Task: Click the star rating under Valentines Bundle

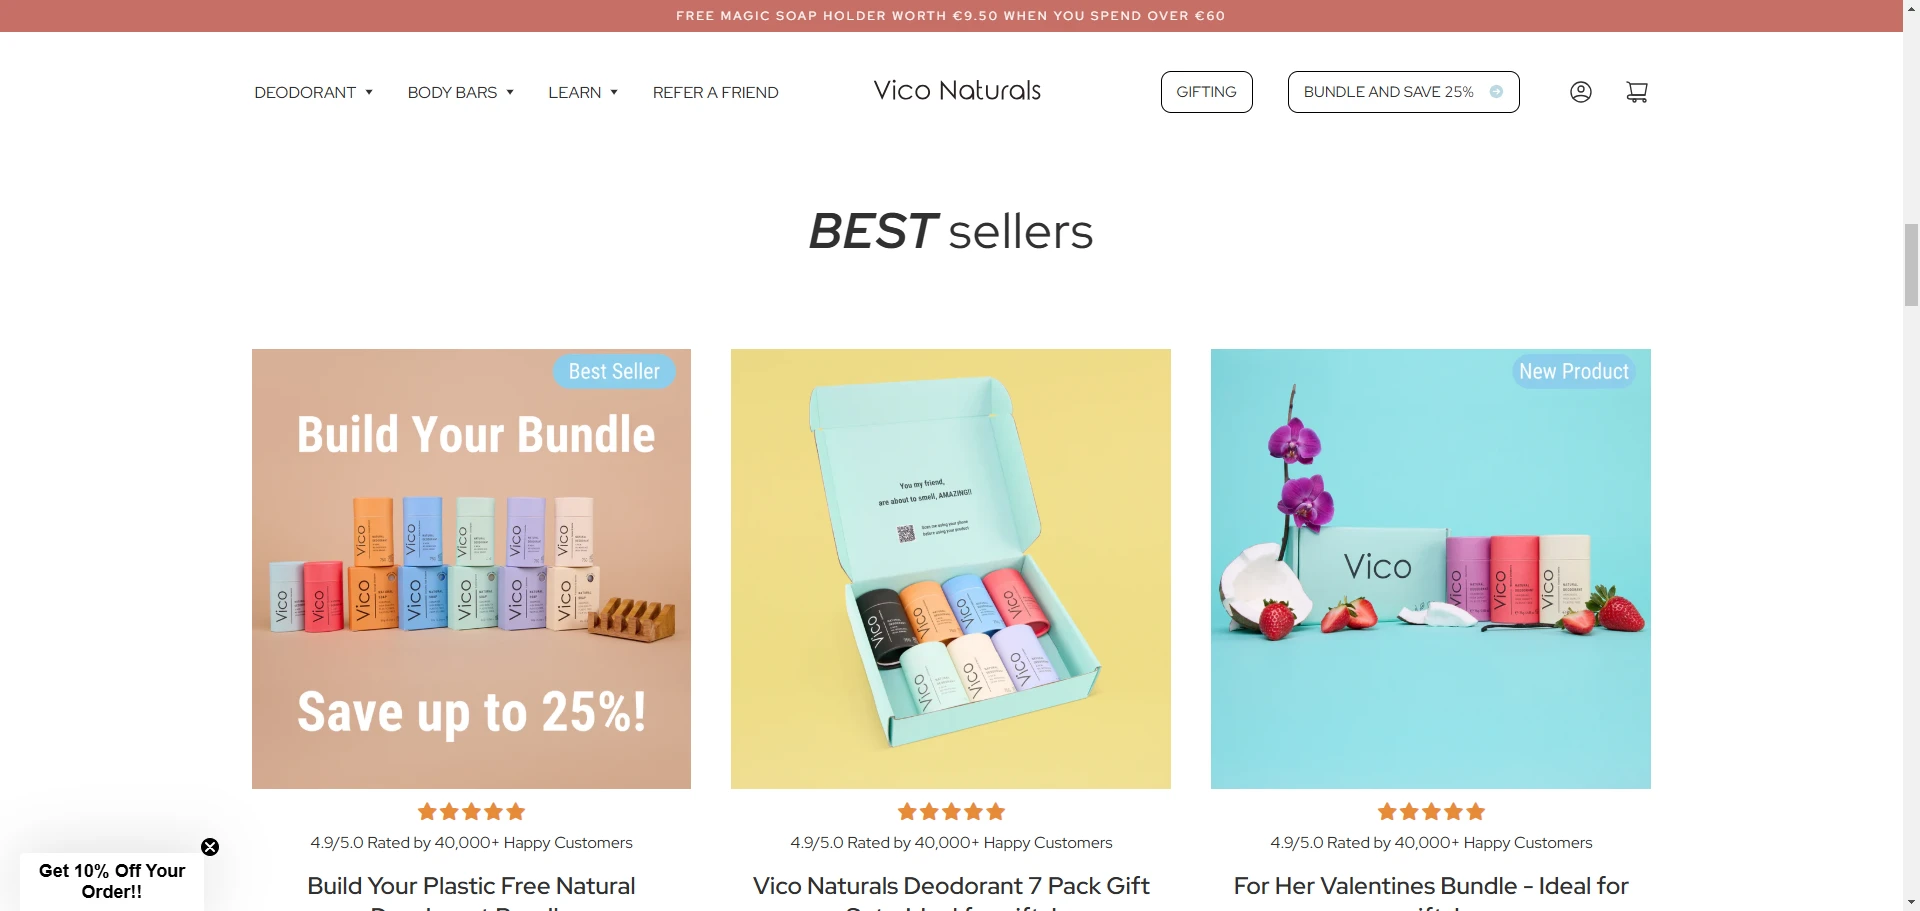Action: tap(1431, 812)
